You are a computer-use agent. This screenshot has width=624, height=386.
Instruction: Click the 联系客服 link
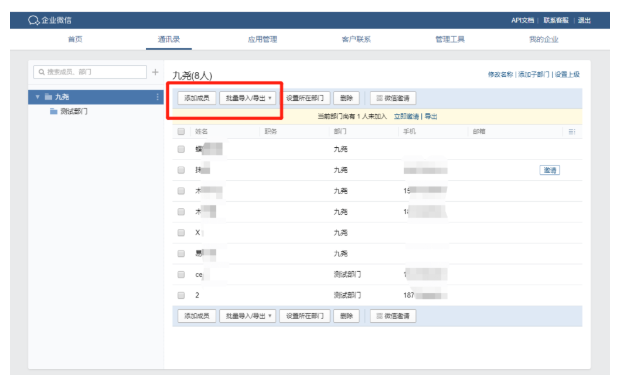(x=556, y=20)
